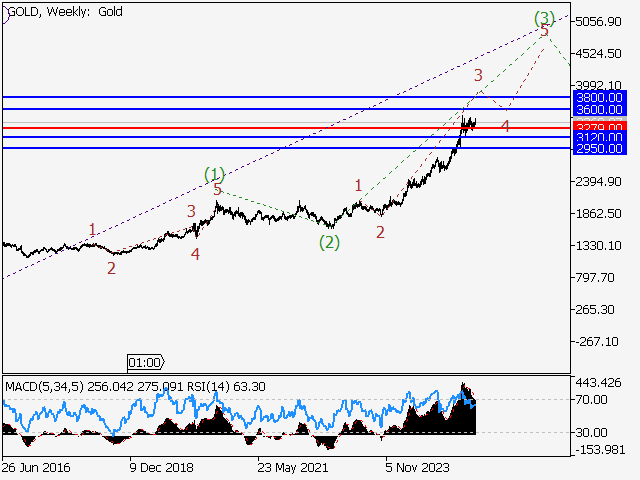Click the 23 May 2021 date label
Viewport: 640px width, 480px height.
click(x=291, y=467)
